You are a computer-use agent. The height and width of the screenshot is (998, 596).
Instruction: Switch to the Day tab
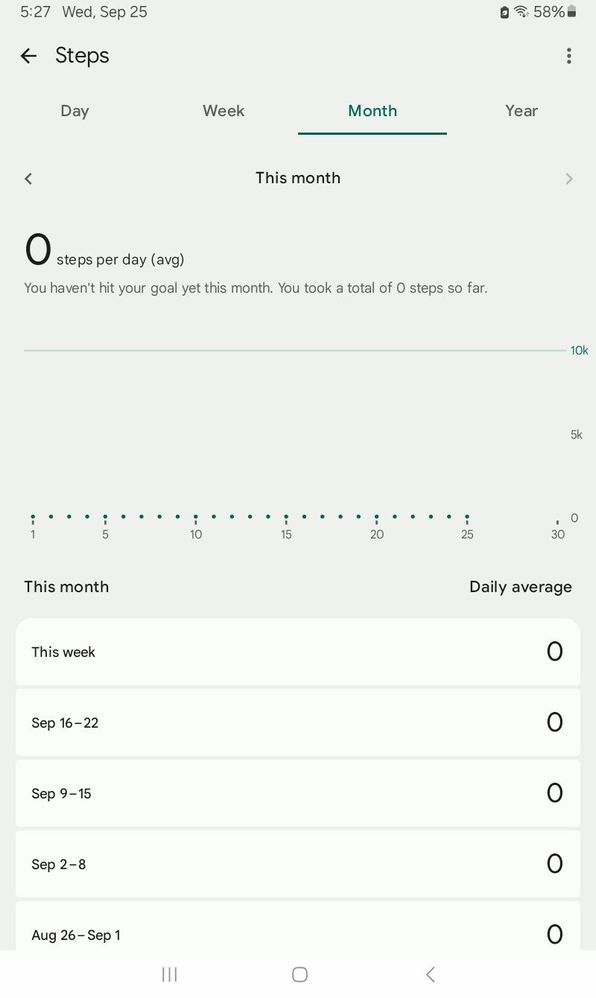click(x=74, y=111)
